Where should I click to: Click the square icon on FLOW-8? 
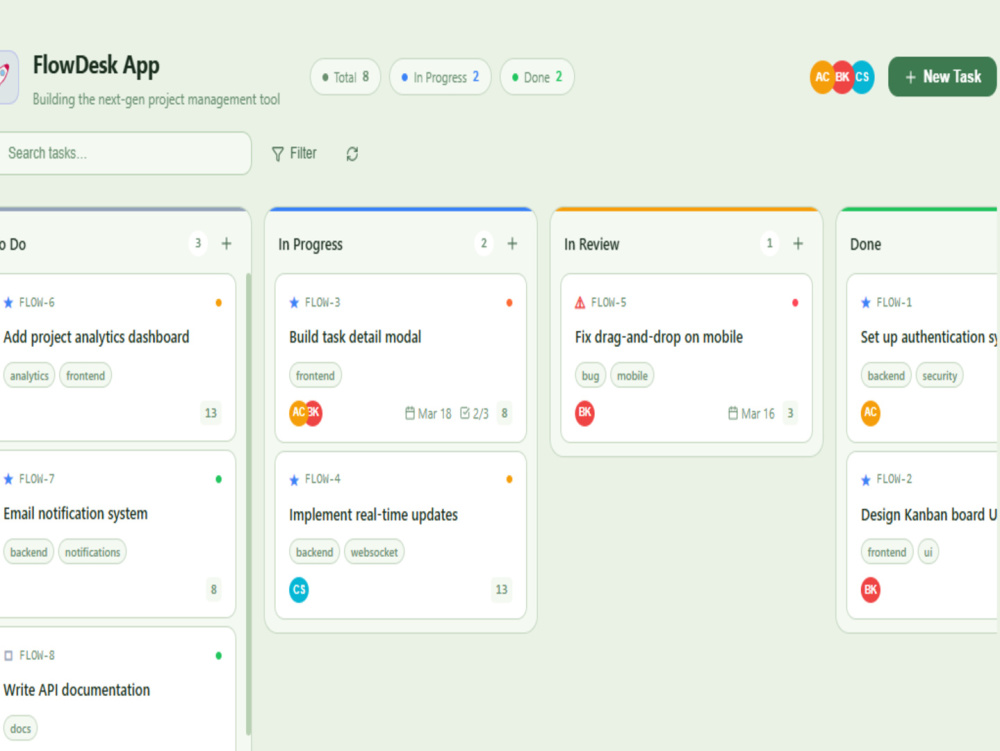pyautogui.click(x=8, y=655)
